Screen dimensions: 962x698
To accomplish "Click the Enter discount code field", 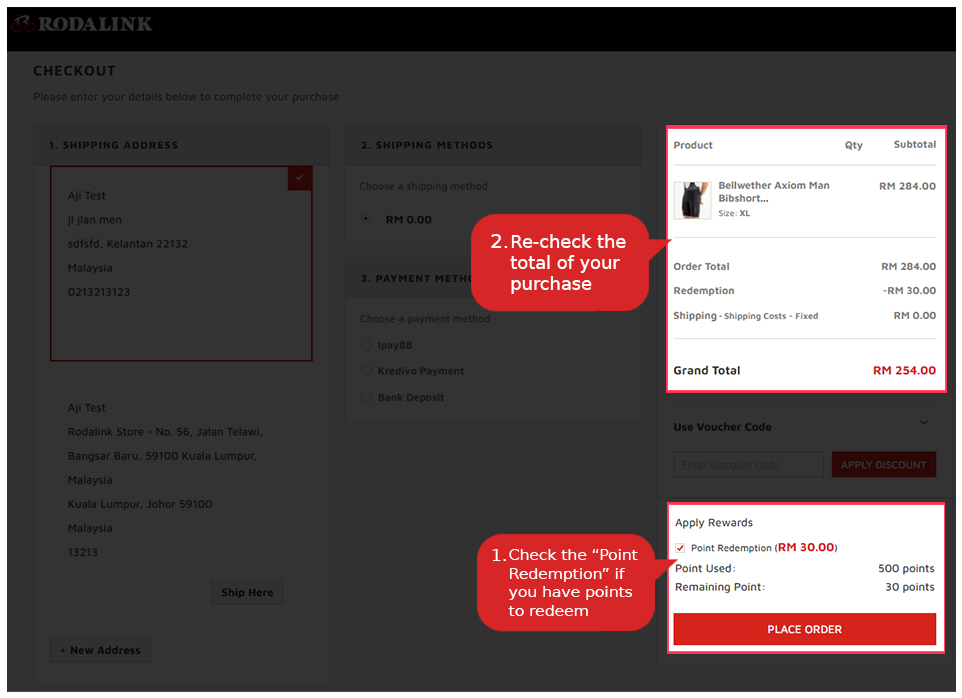I will 748,464.
